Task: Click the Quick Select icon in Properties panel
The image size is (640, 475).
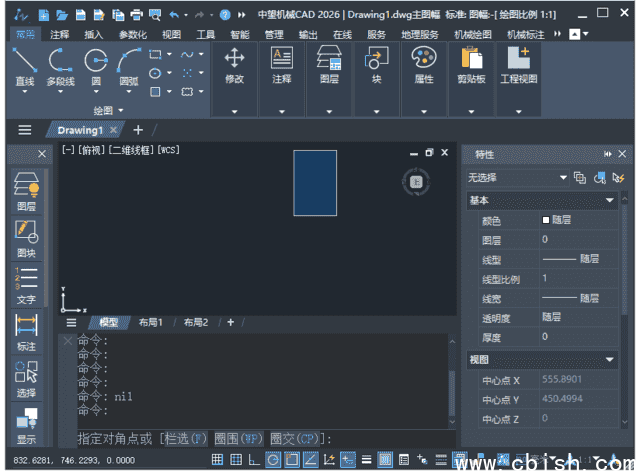Action: coord(618,178)
